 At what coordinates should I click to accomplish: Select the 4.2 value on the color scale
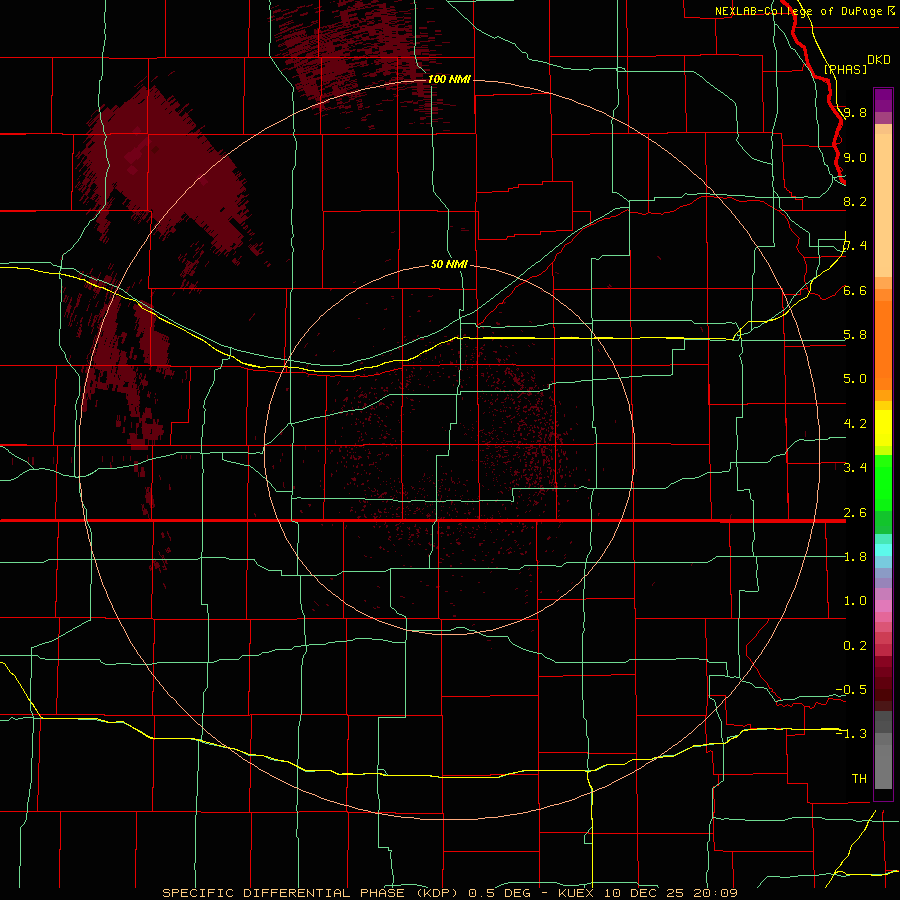pyautogui.click(x=855, y=424)
